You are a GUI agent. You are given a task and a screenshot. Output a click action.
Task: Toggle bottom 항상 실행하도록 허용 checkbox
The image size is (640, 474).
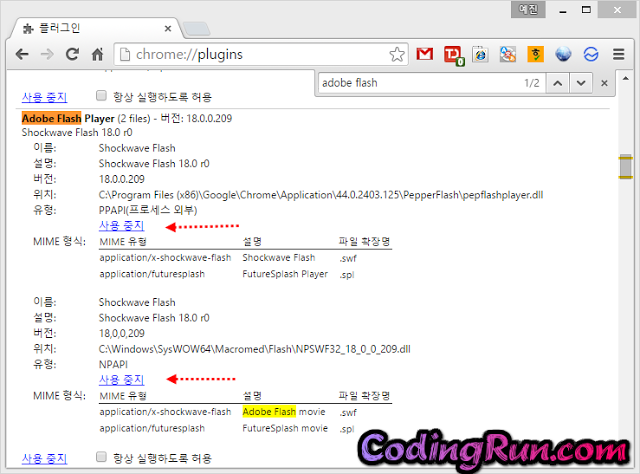[101, 457]
